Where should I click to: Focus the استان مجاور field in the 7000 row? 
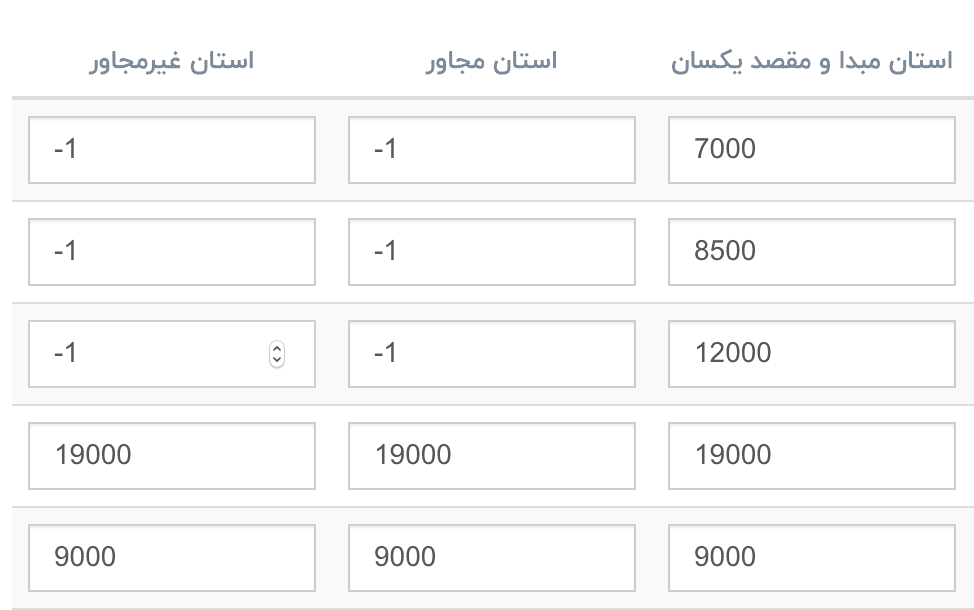pos(491,150)
